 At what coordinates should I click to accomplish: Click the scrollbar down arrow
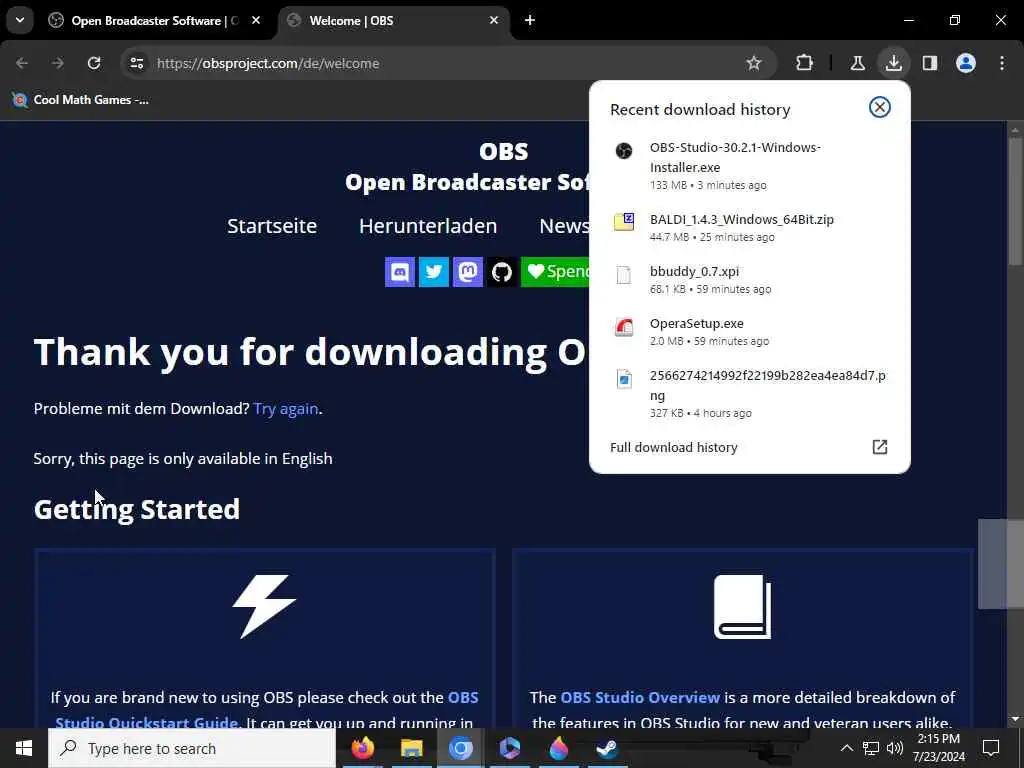tap(1014, 719)
